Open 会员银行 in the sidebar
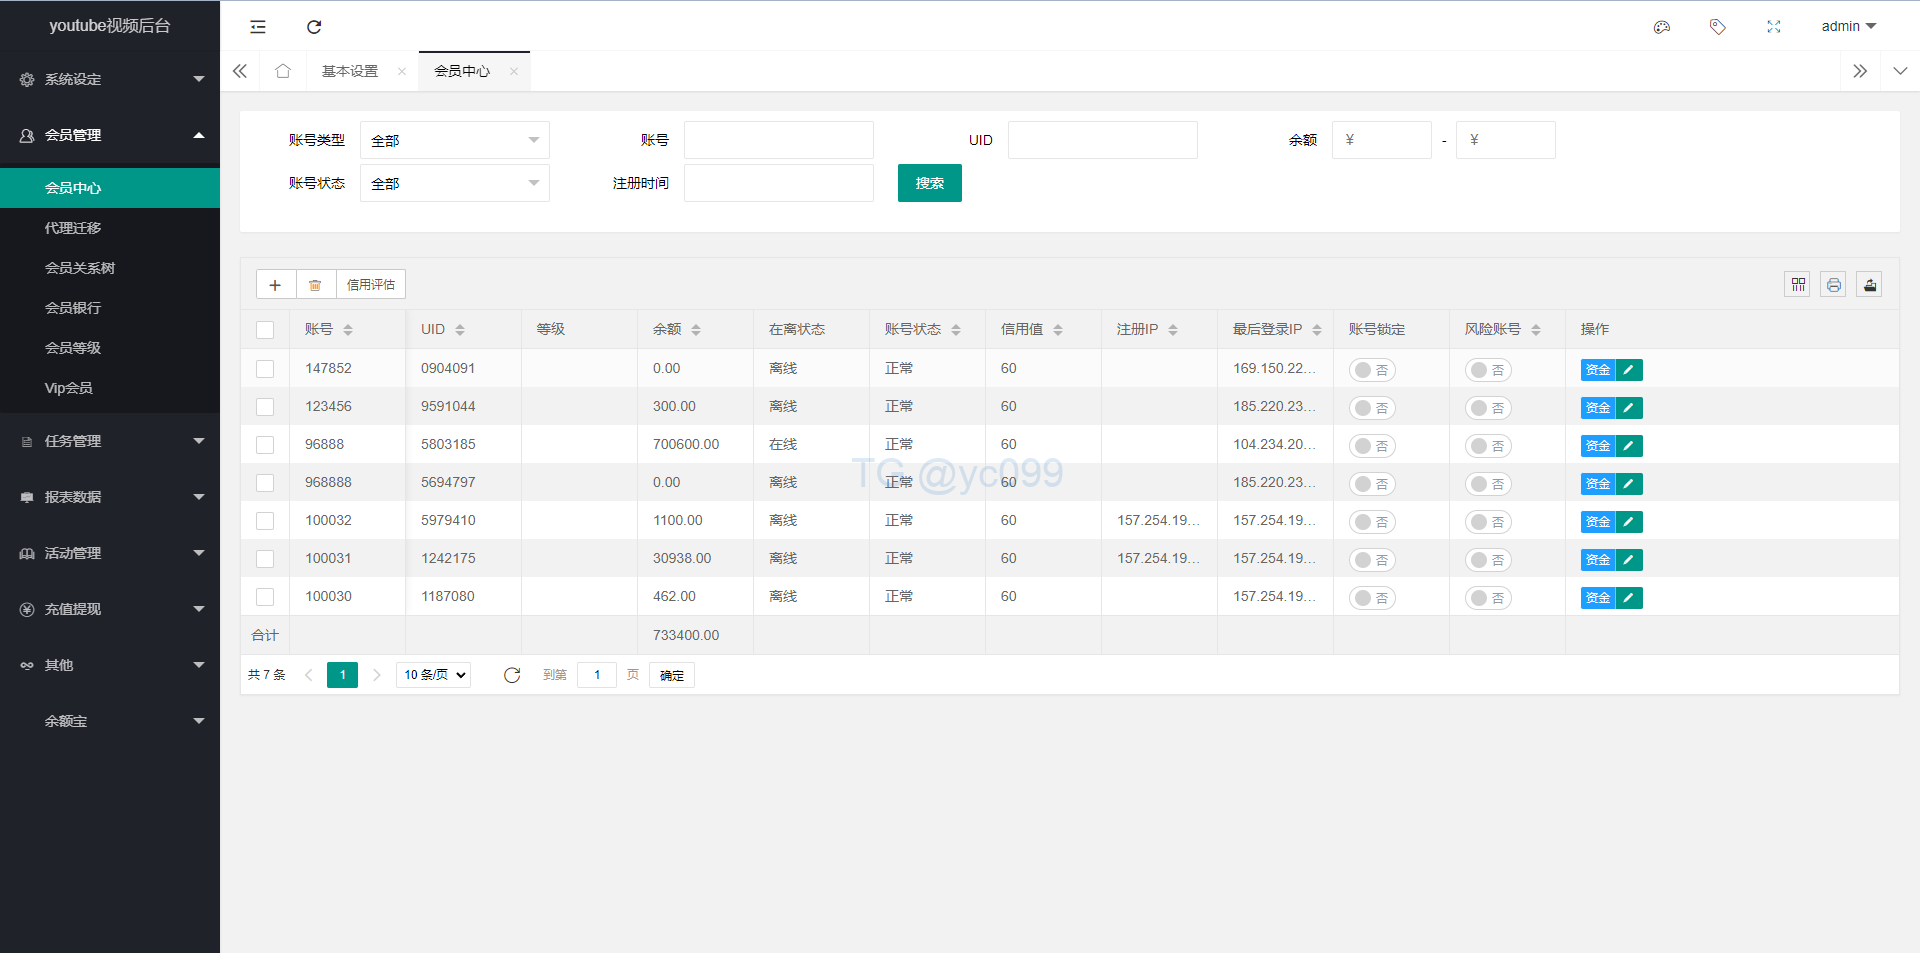The height and width of the screenshot is (953, 1920). [x=73, y=308]
